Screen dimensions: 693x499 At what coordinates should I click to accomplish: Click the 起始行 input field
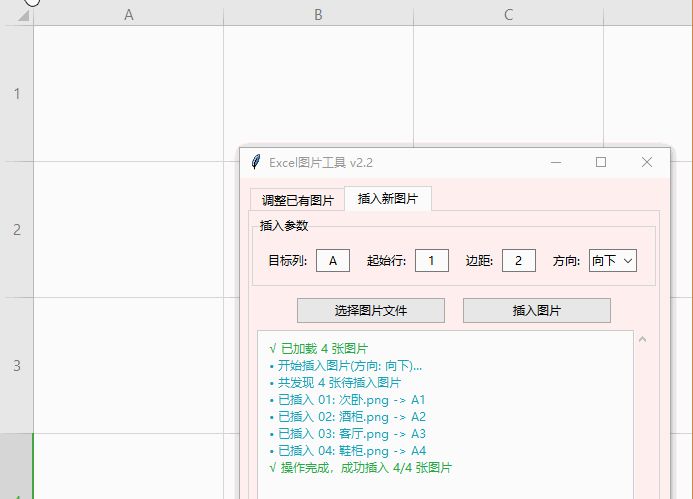tap(431, 260)
